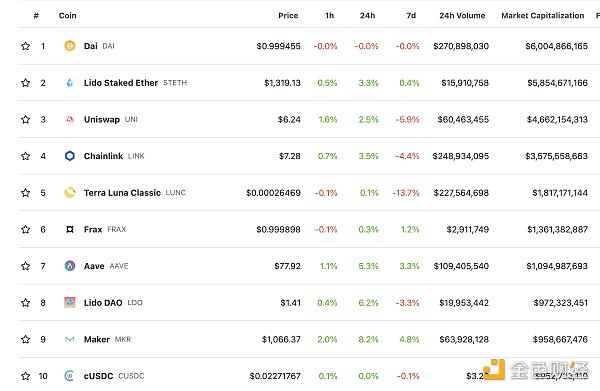Click the Chainlink hexagon logo icon
The width and height of the screenshot is (600, 391).
[x=70, y=156]
